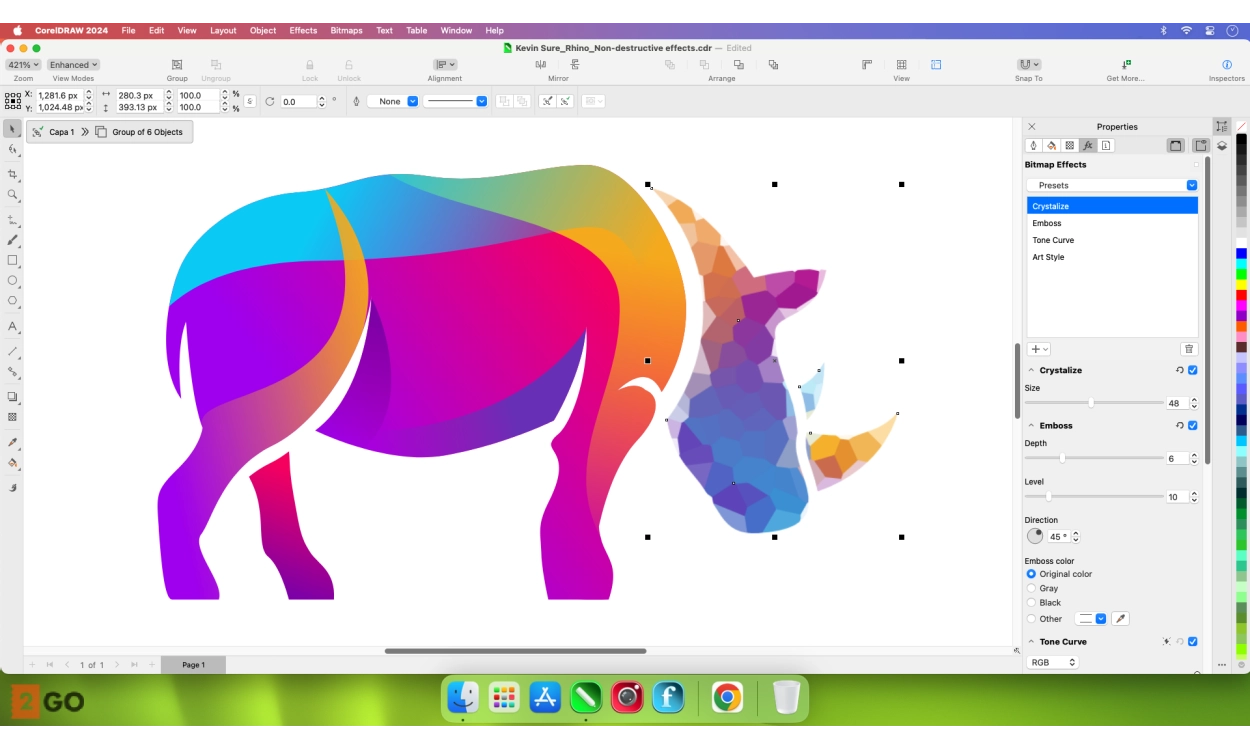
Task: Open the Transparency tab in Properties
Action: click(1070, 145)
